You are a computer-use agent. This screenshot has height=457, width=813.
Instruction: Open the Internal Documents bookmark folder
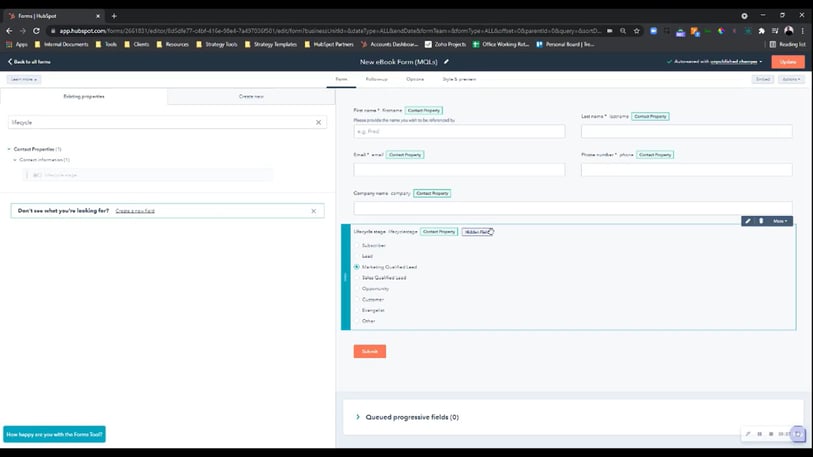[x=61, y=45]
